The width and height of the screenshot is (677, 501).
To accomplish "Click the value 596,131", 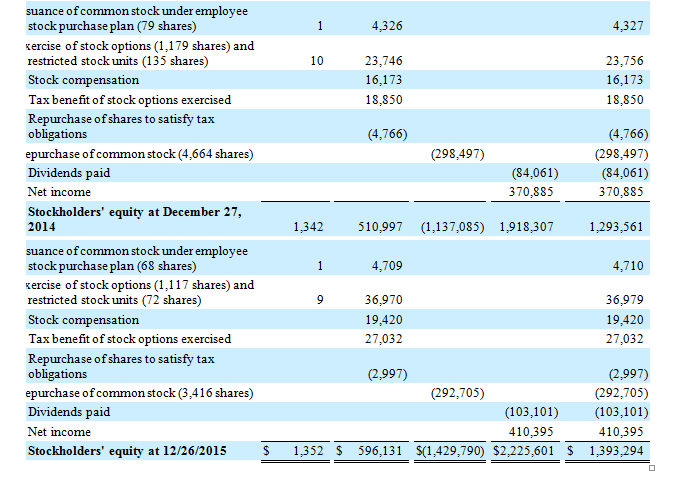I will click(x=380, y=451).
